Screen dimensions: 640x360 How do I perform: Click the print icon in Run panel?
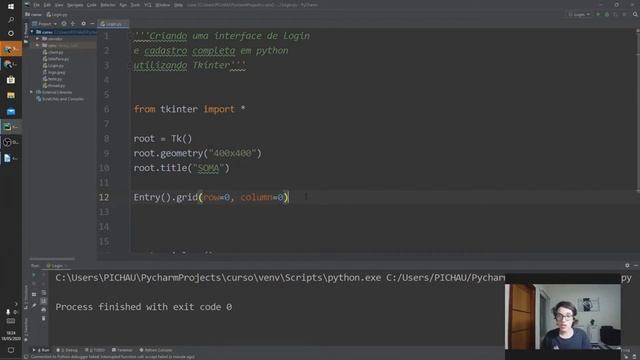point(44,310)
